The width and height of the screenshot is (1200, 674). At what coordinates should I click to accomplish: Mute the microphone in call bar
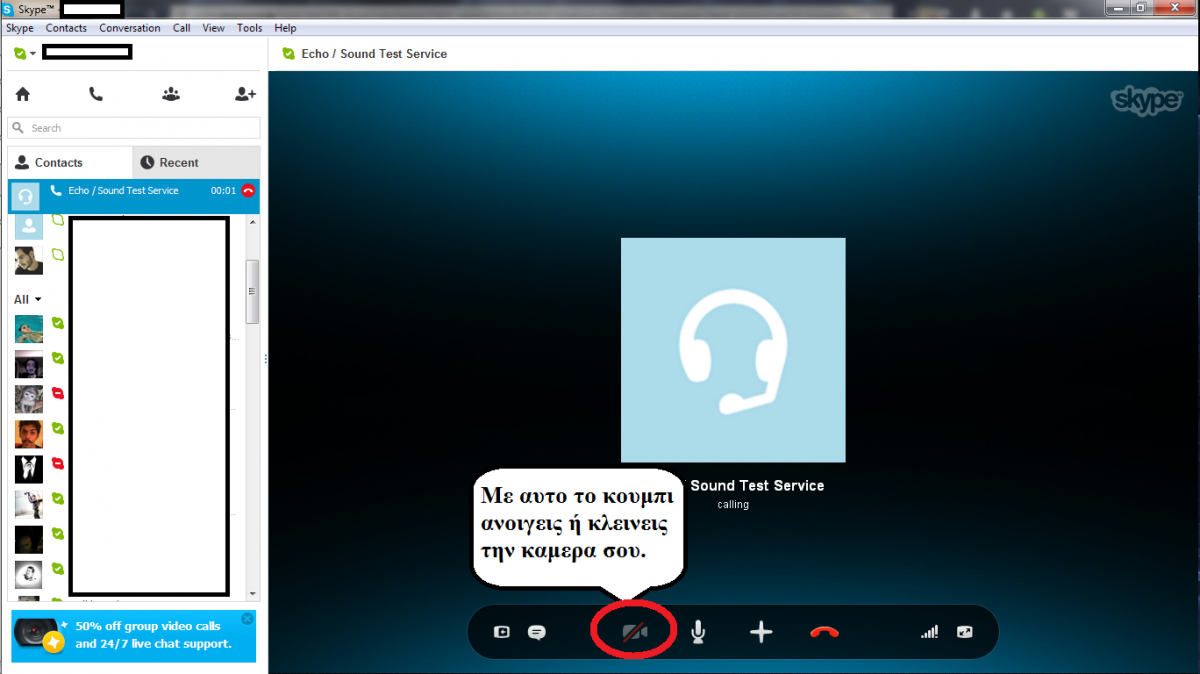tap(698, 632)
